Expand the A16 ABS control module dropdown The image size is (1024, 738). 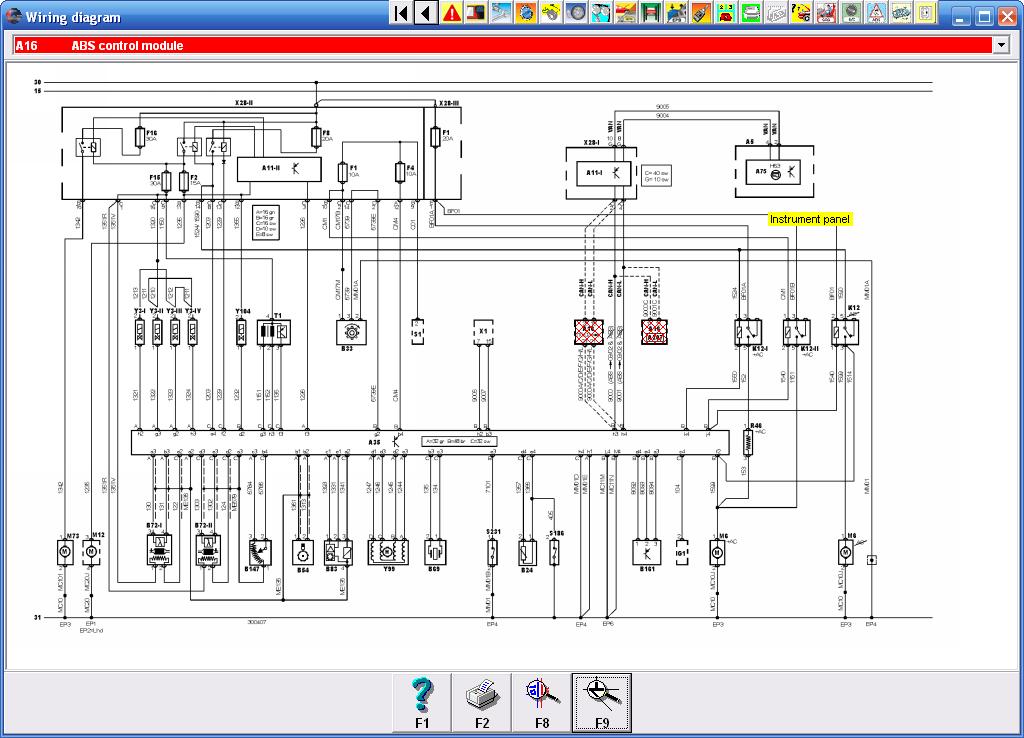pyautogui.click(x=1001, y=45)
